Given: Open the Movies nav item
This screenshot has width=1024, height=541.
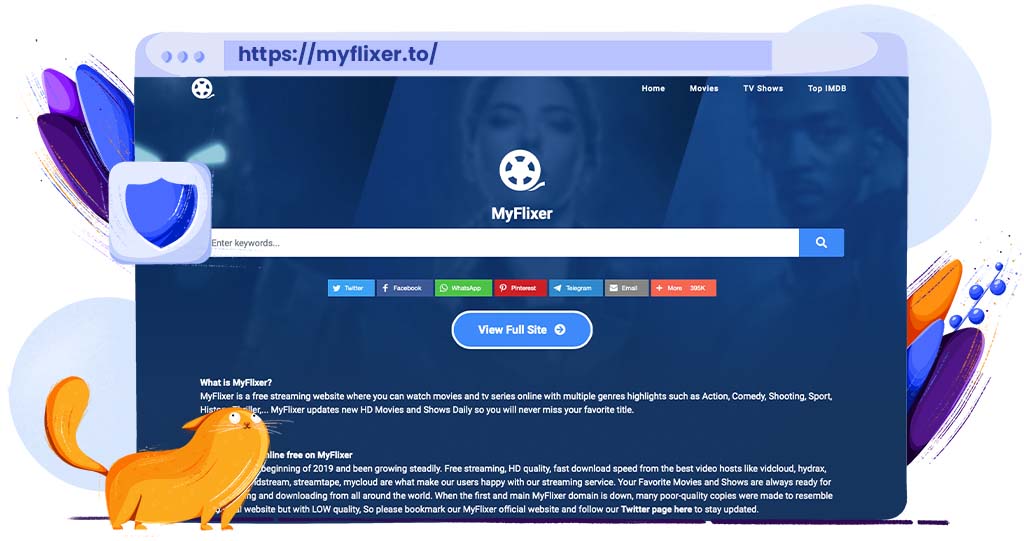Looking at the screenshot, I should (x=704, y=88).
